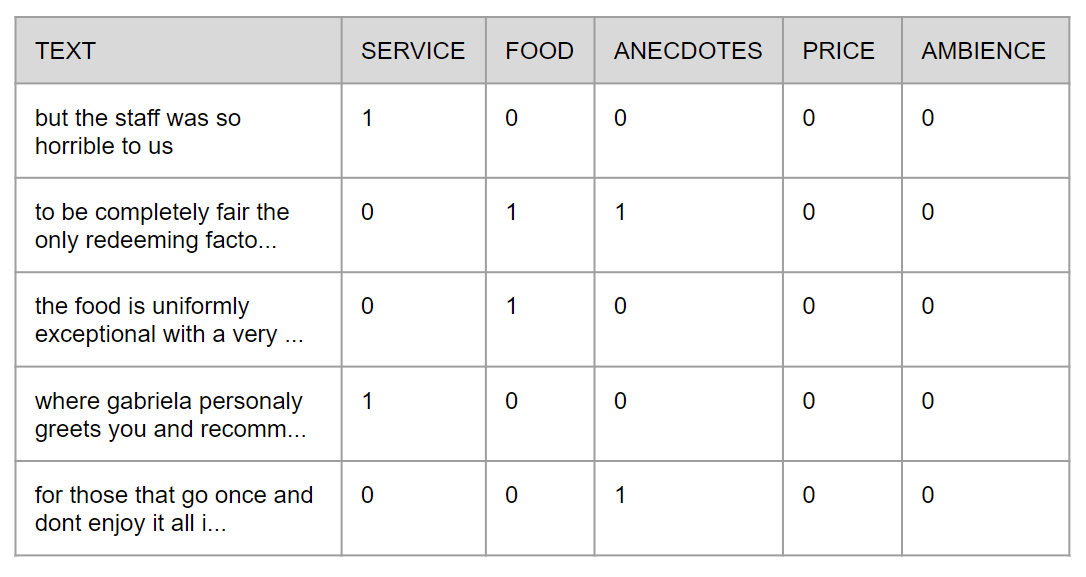Click the SERVICE column header
The image size is (1086, 577).
pos(413,51)
